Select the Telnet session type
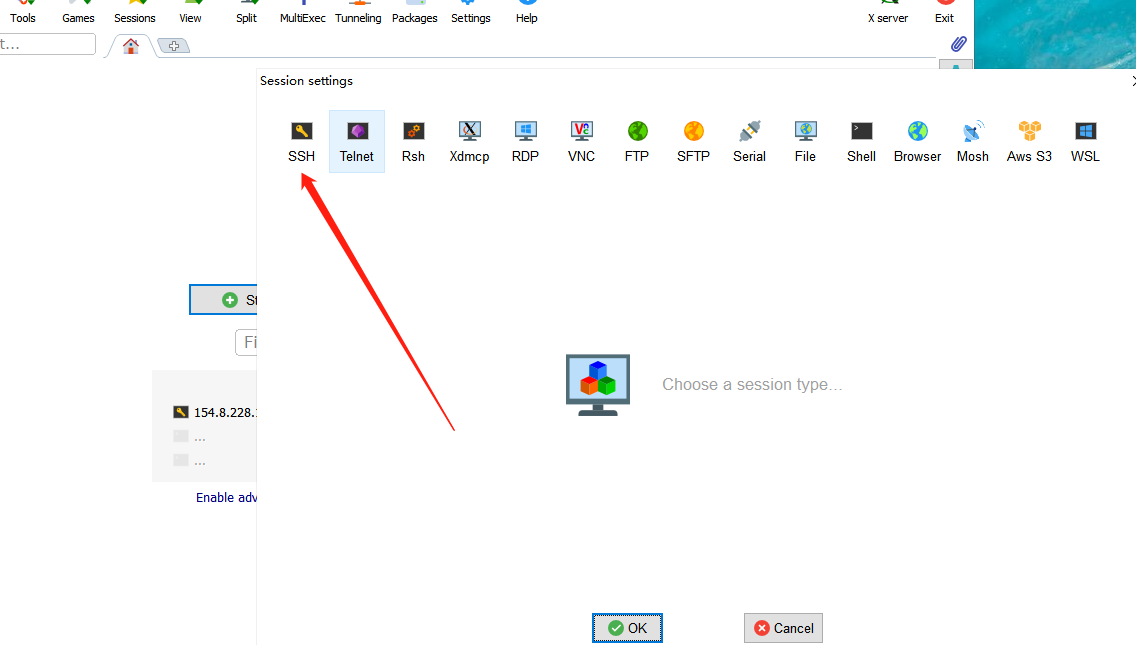Screen dimensions: 1136x645 coord(357,141)
